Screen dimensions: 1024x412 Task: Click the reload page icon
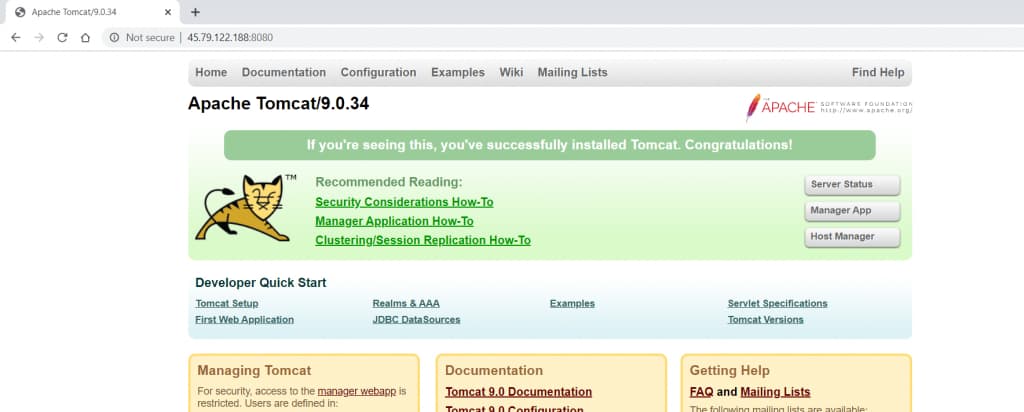[x=62, y=38]
